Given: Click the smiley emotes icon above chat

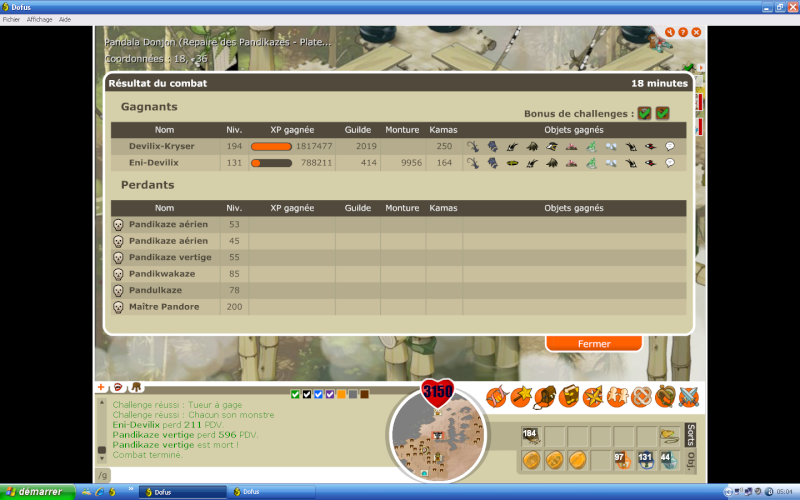Looking at the screenshot, I should 118,387.
